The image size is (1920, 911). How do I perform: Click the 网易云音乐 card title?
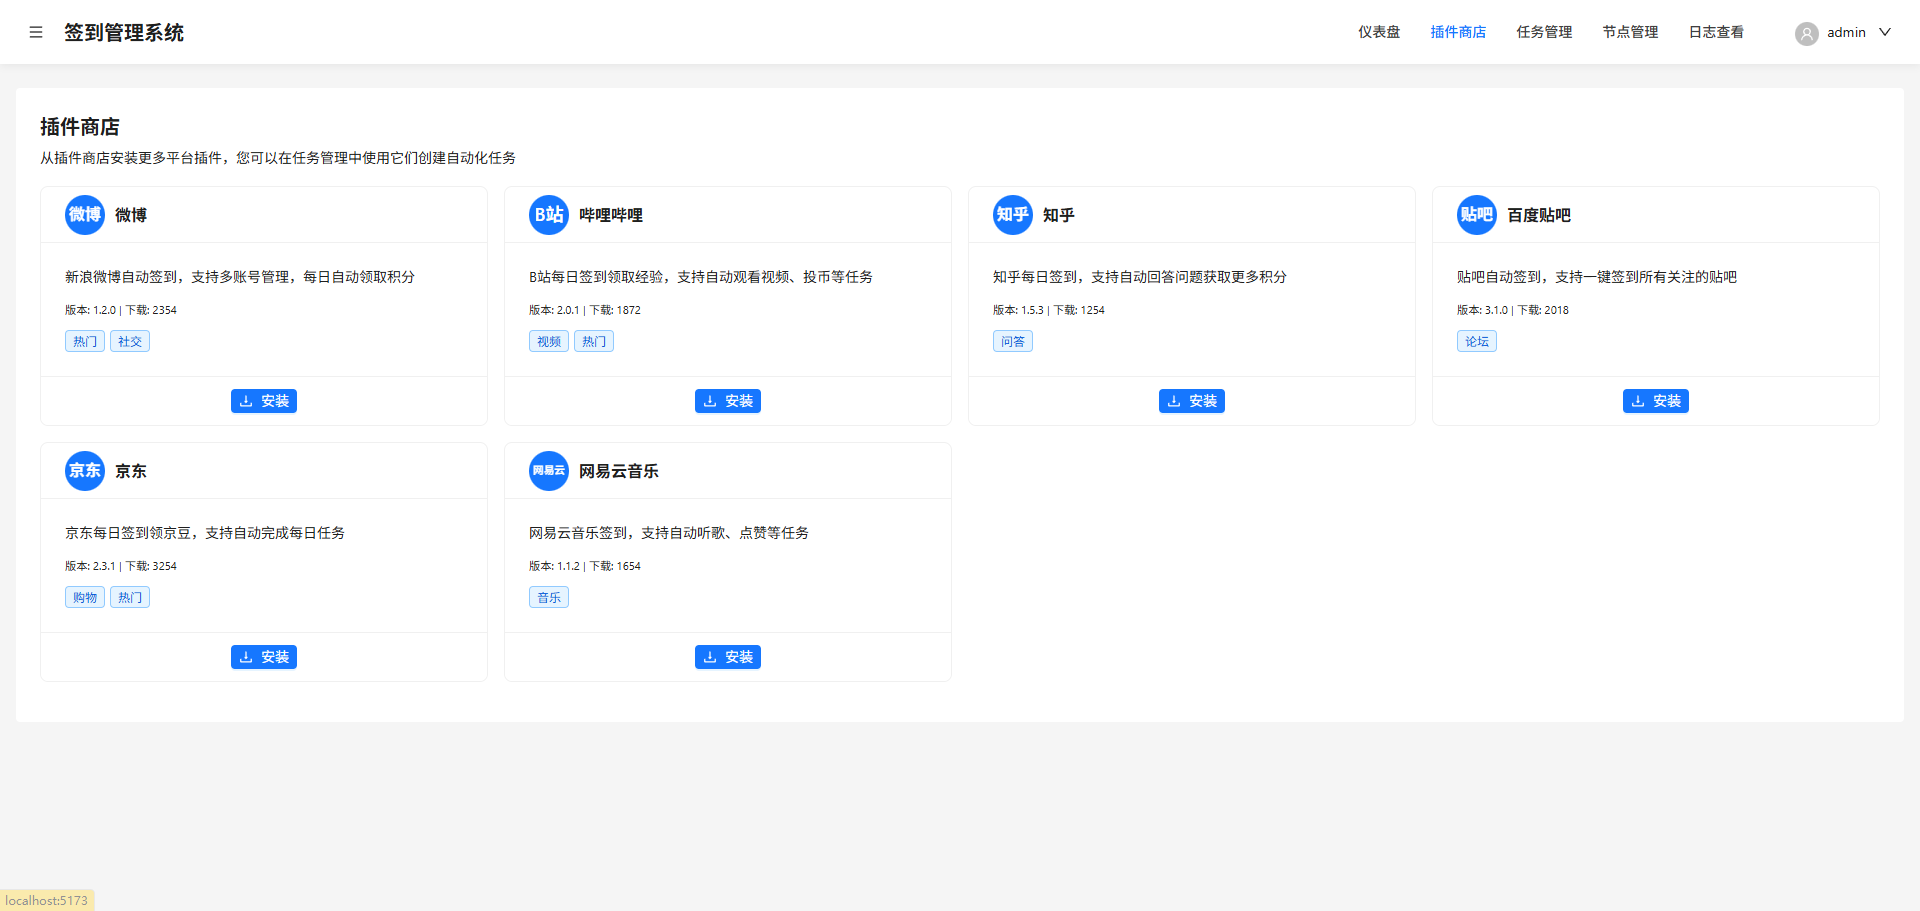[619, 471]
